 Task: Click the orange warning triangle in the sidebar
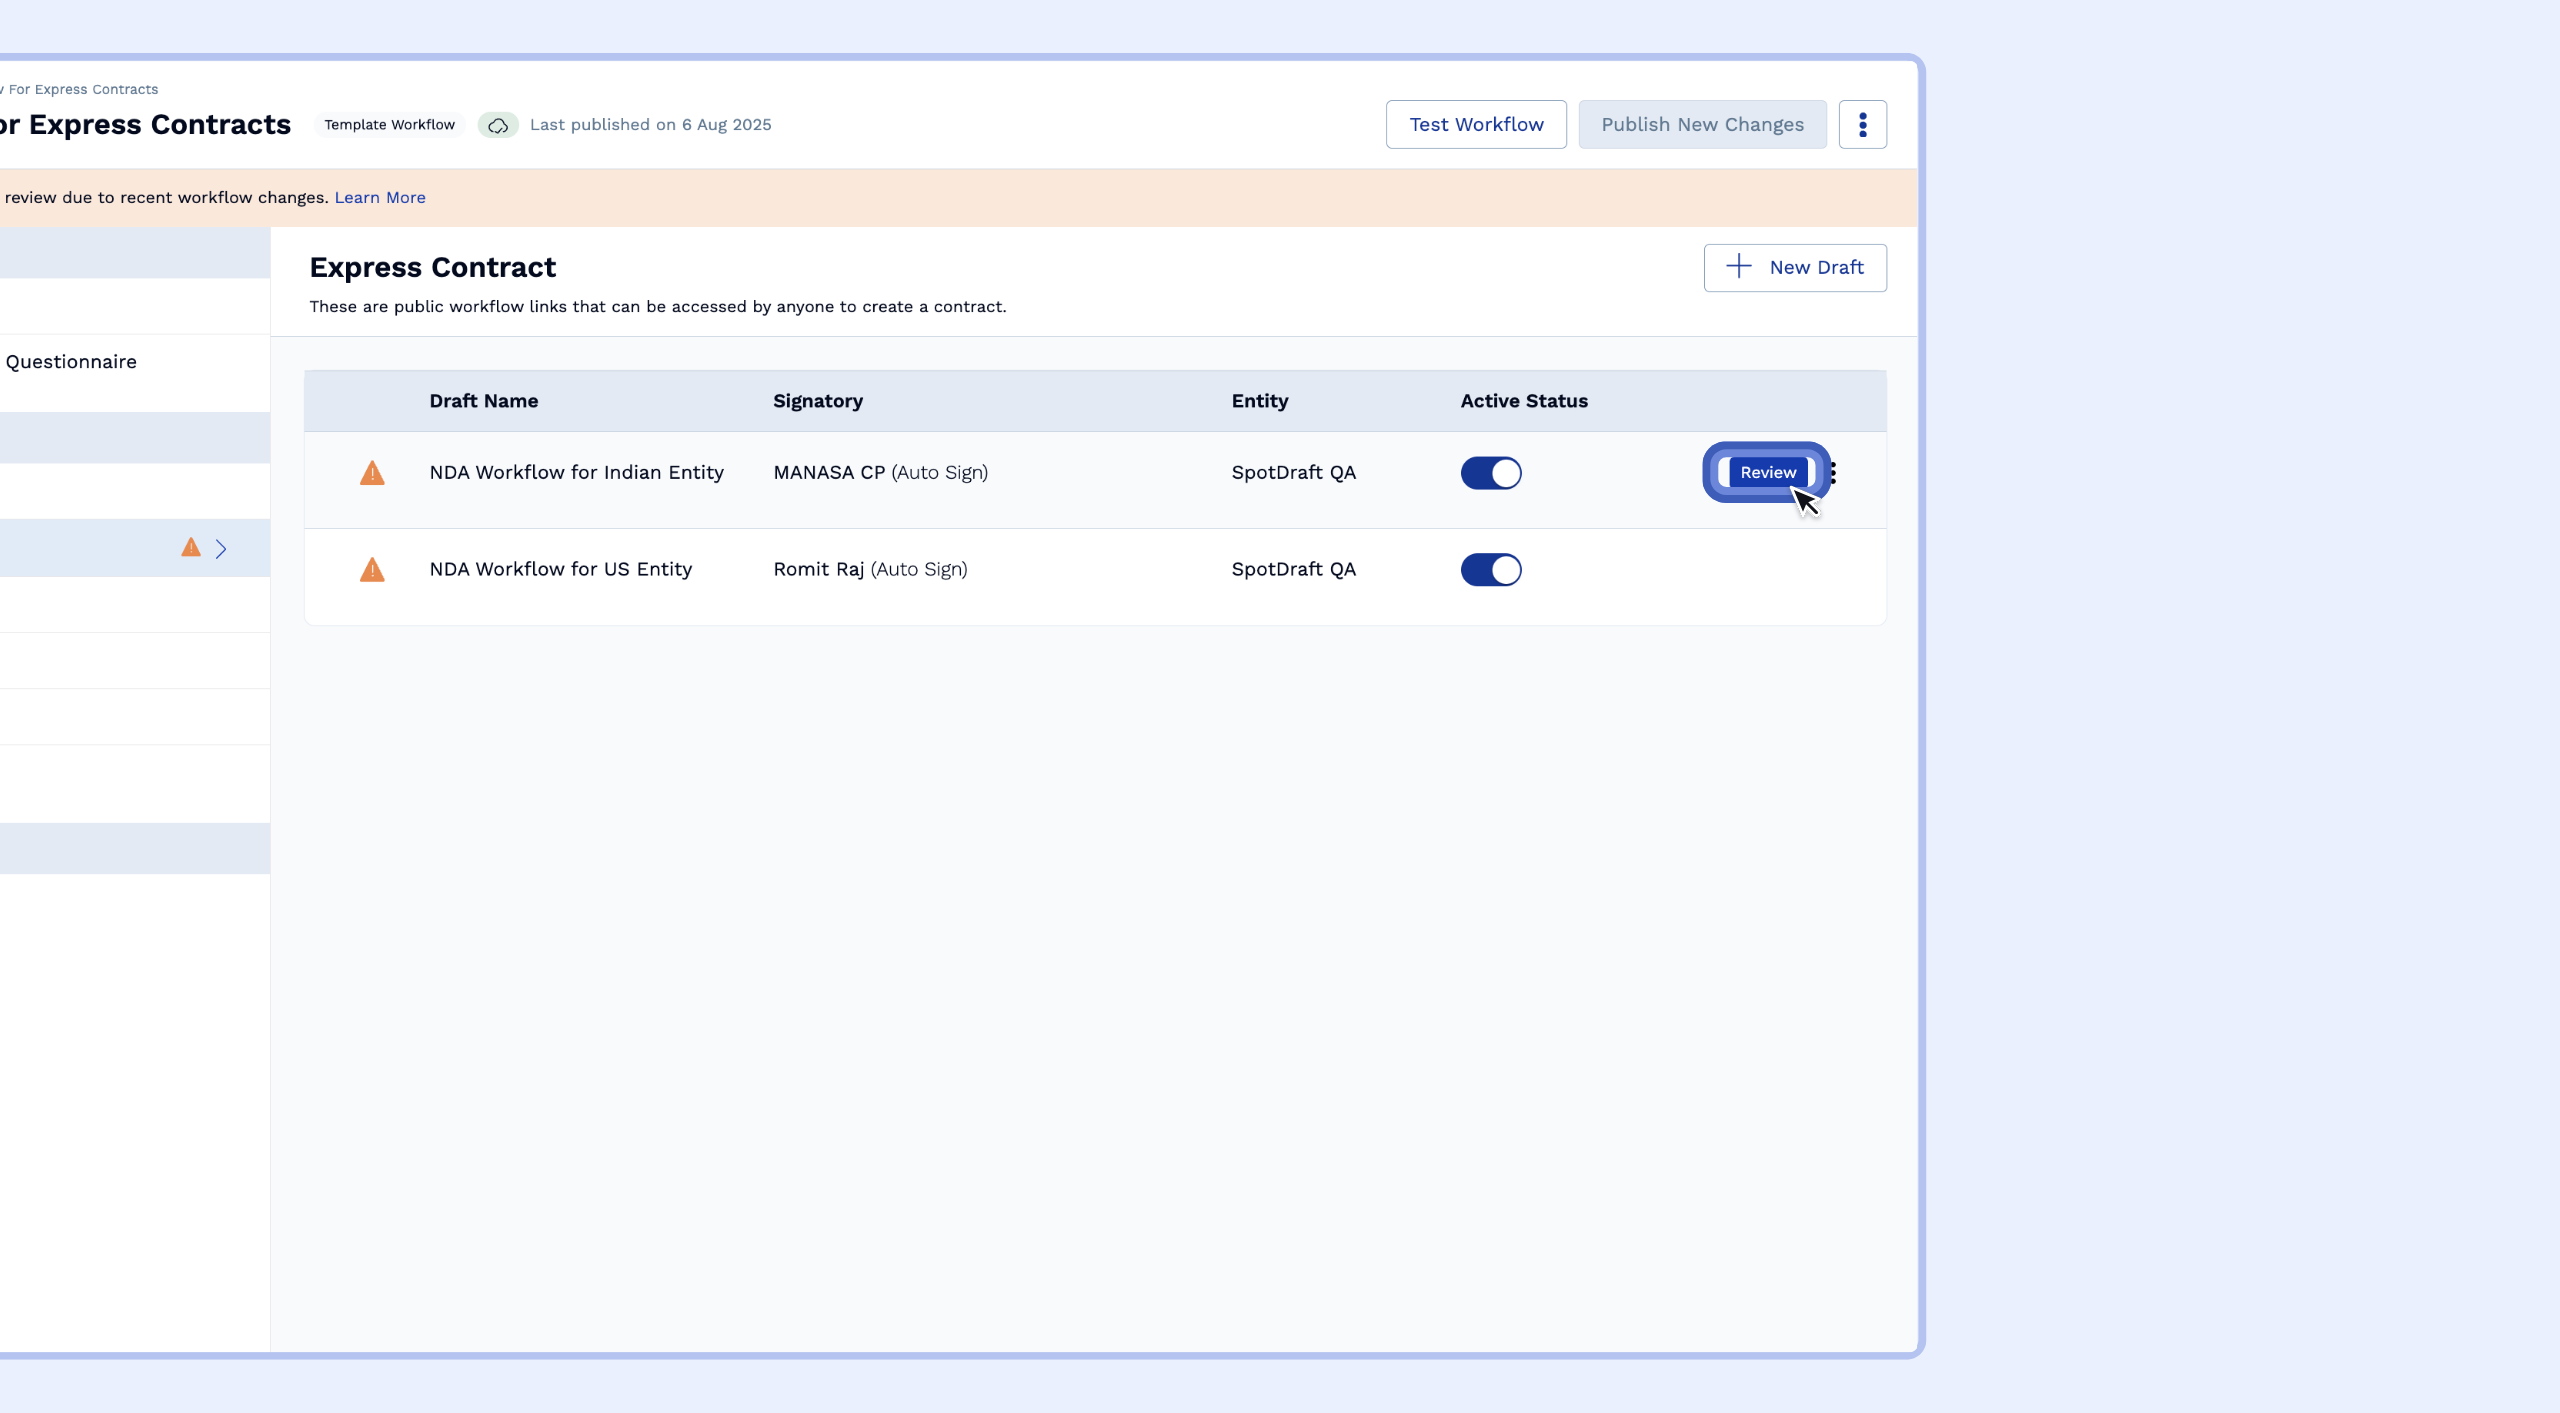point(189,547)
